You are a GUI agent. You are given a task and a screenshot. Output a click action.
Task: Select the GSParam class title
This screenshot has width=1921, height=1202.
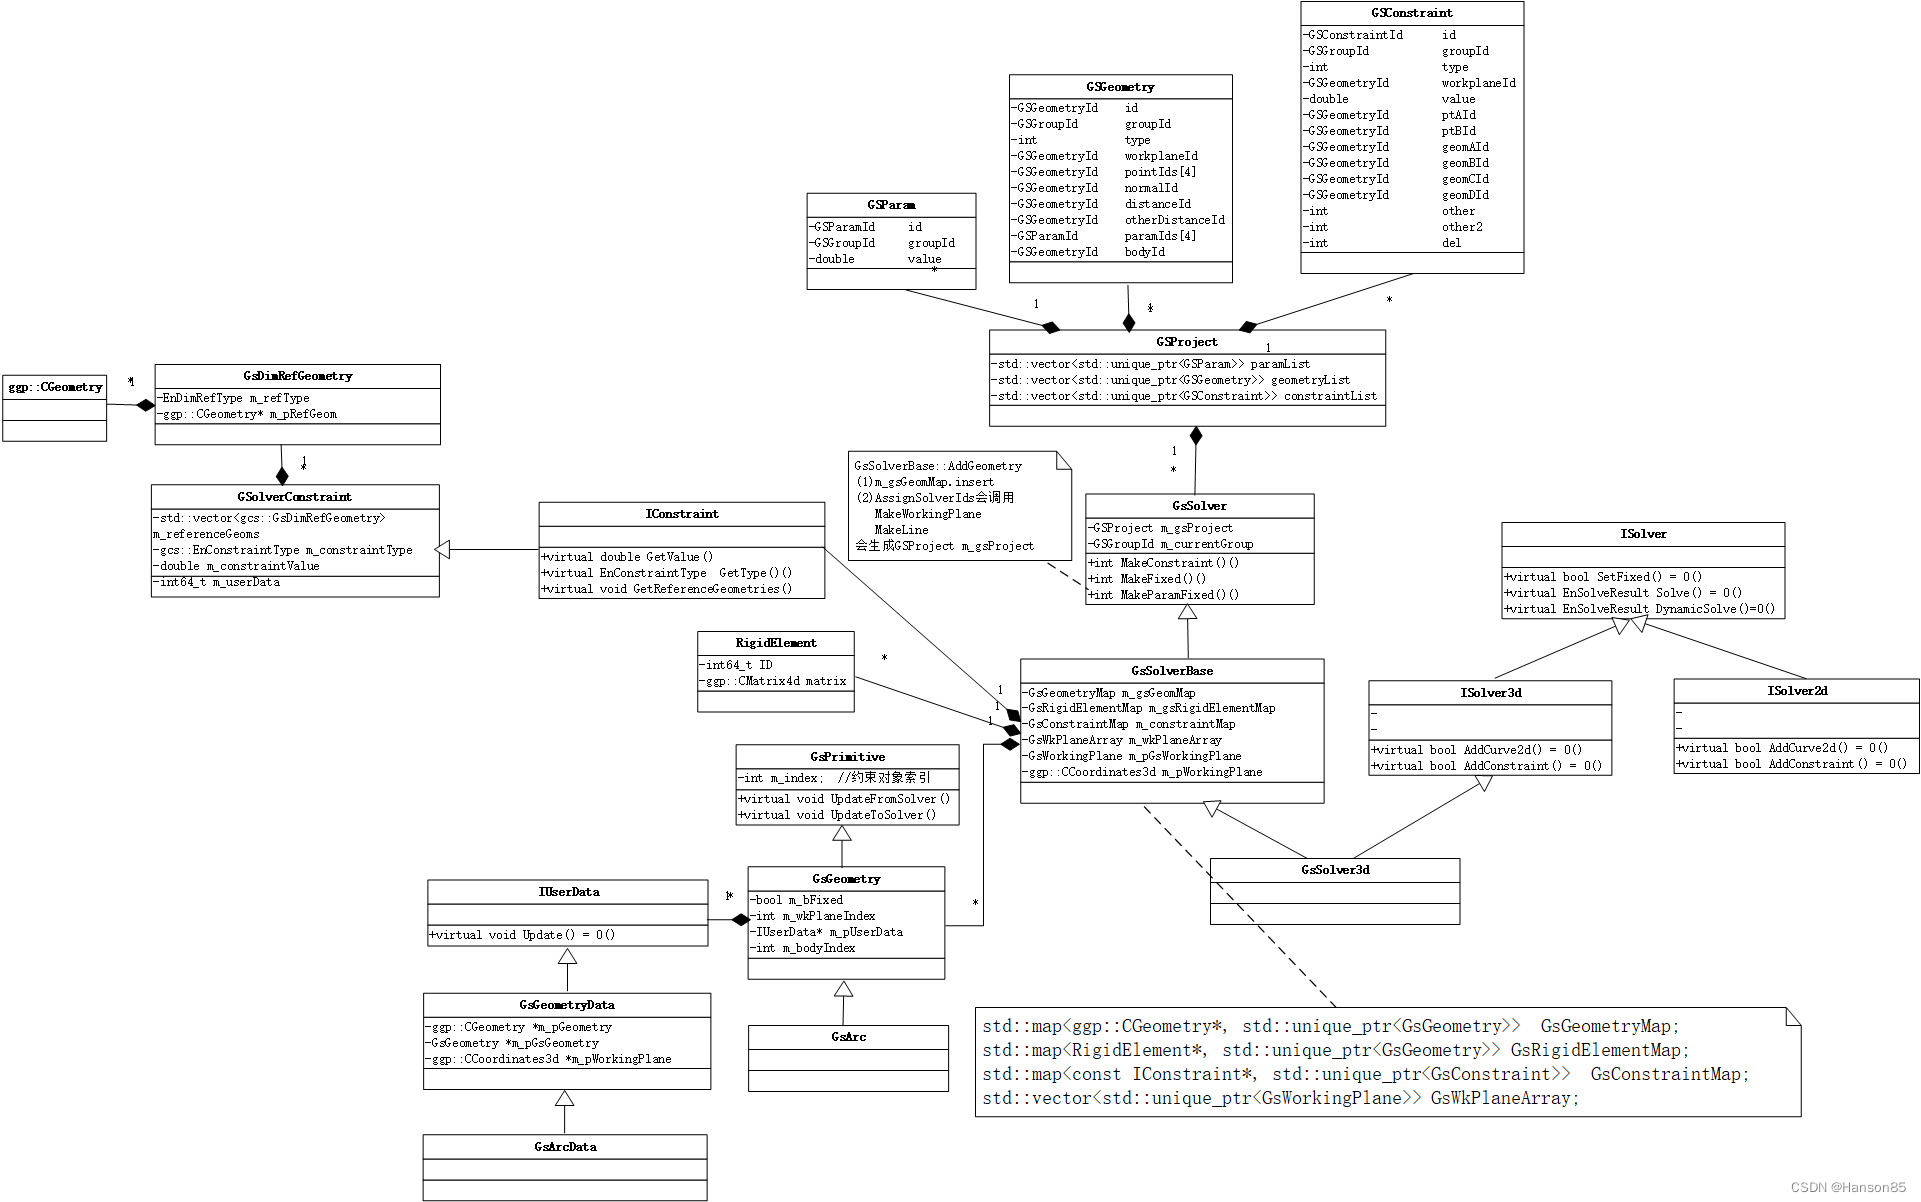click(891, 205)
